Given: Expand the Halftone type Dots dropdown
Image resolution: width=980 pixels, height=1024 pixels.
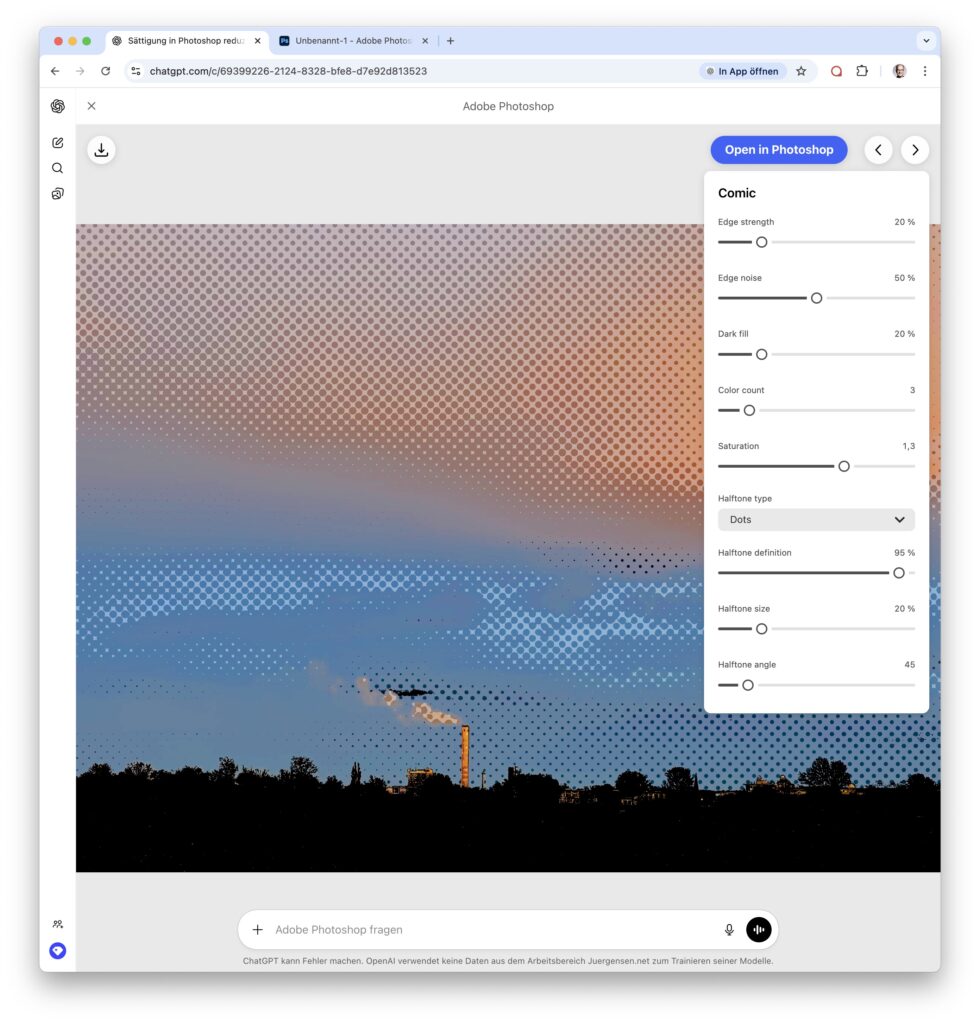Looking at the screenshot, I should click(x=816, y=520).
